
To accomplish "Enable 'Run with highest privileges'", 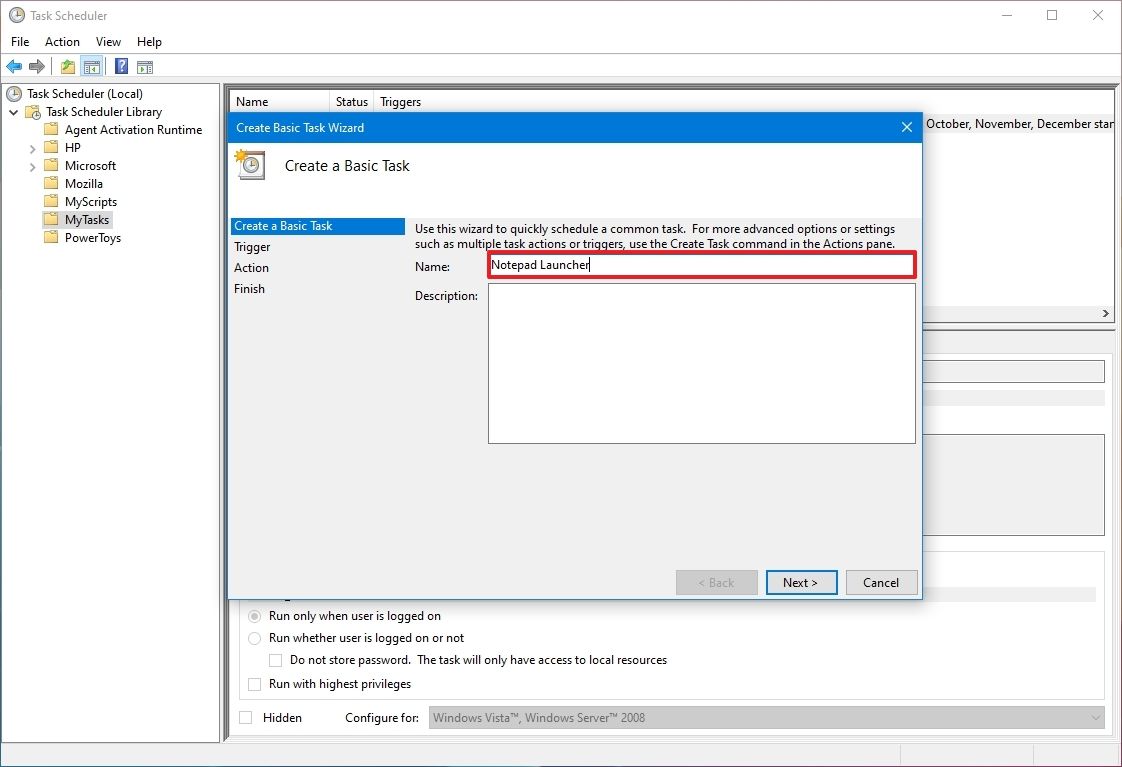I will coord(254,684).
